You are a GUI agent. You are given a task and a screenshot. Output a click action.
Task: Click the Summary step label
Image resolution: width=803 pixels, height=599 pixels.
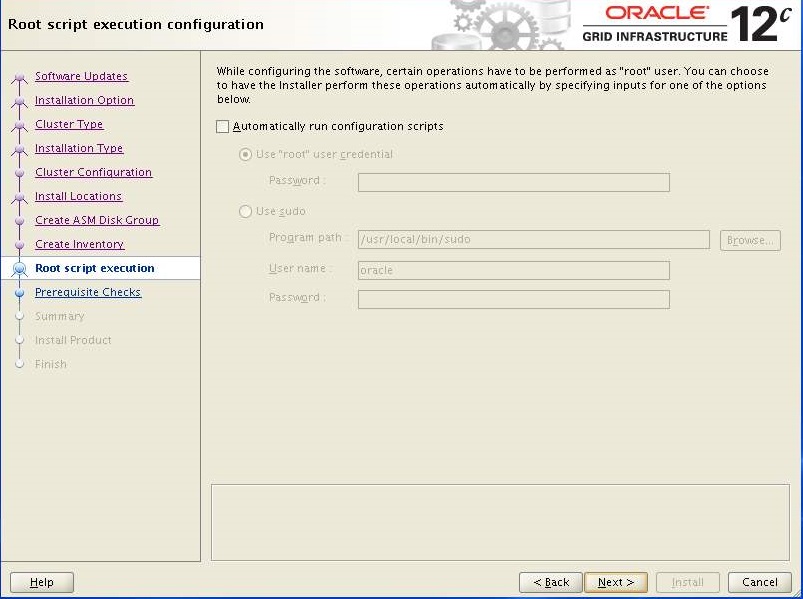59,316
